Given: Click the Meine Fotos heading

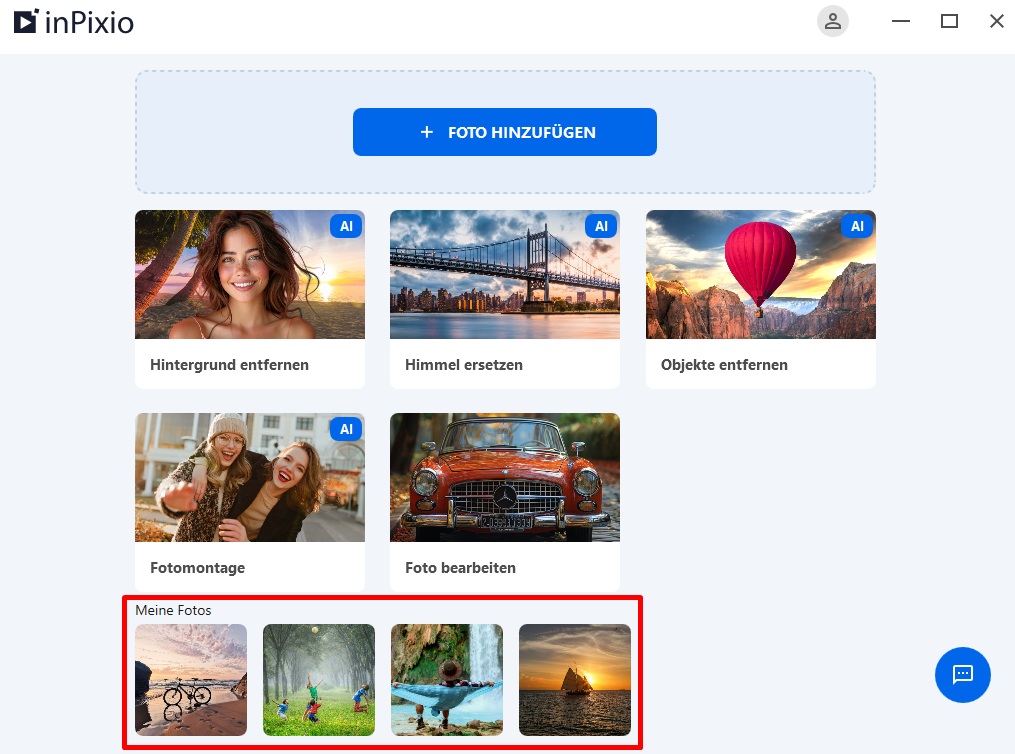Looking at the screenshot, I should point(173,610).
